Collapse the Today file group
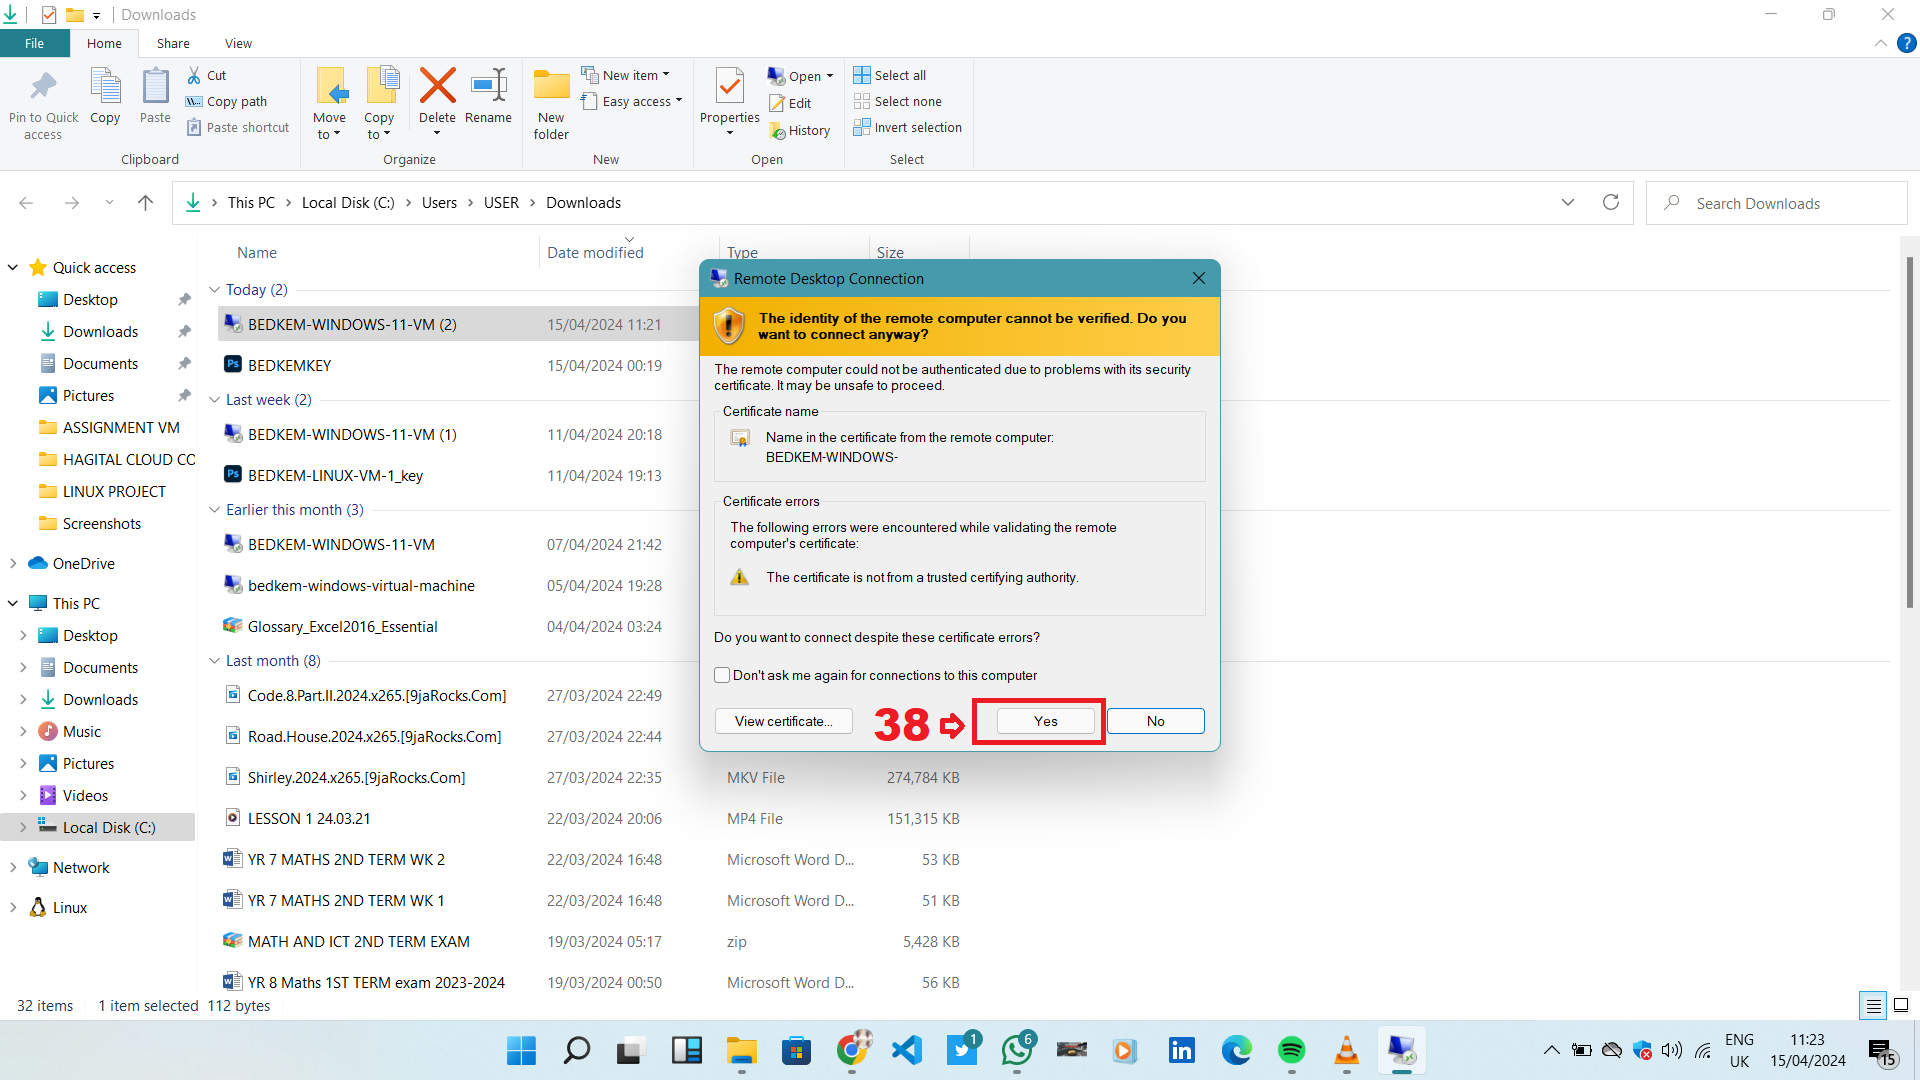Image resolution: width=1920 pixels, height=1080 pixels. [x=214, y=290]
